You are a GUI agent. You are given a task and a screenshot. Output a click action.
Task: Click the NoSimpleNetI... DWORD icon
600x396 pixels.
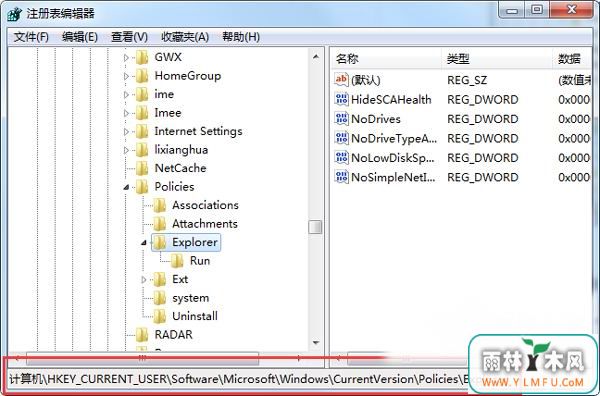point(341,177)
